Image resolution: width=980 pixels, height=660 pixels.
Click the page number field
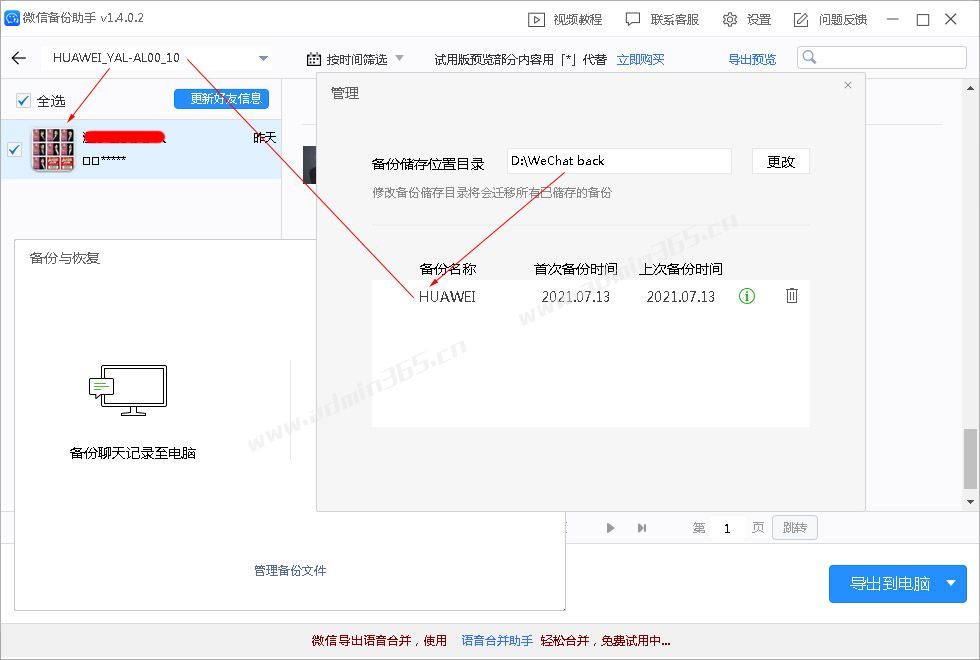tap(727, 528)
